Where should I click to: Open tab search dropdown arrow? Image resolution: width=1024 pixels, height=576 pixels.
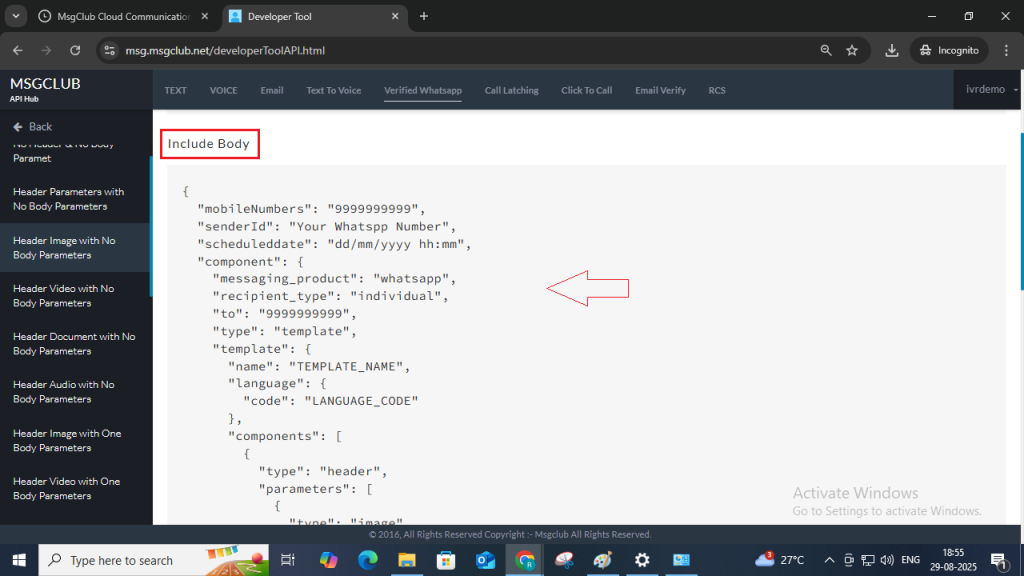click(16, 16)
